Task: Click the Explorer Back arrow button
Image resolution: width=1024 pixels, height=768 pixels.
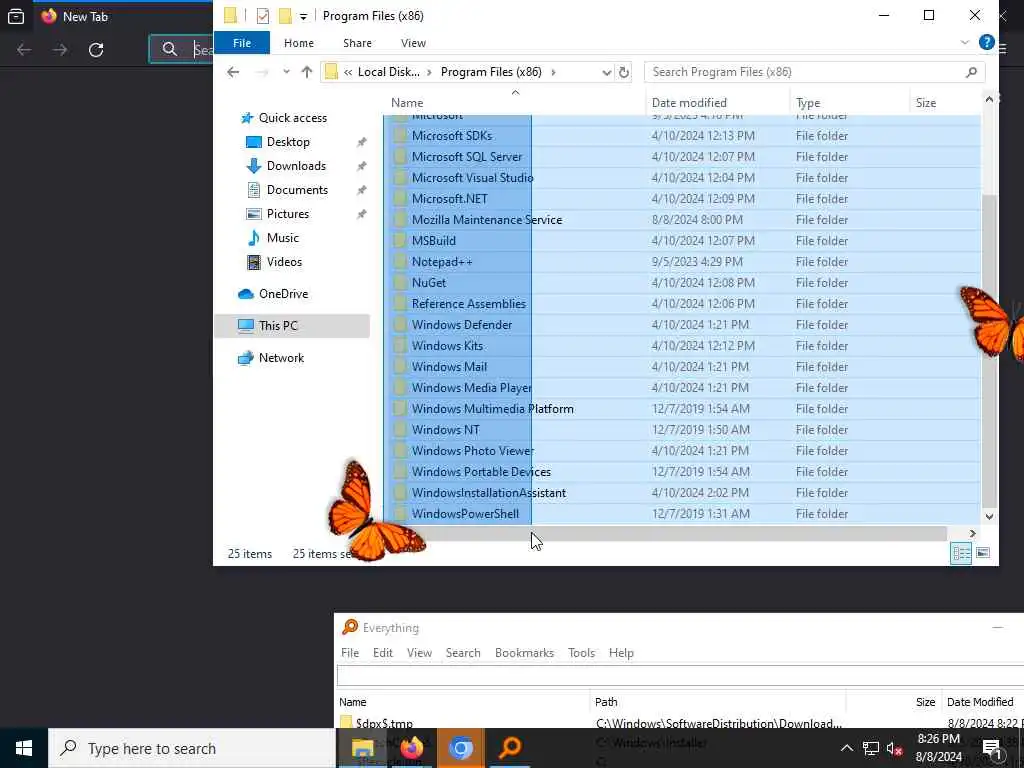Action: click(x=233, y=72)
